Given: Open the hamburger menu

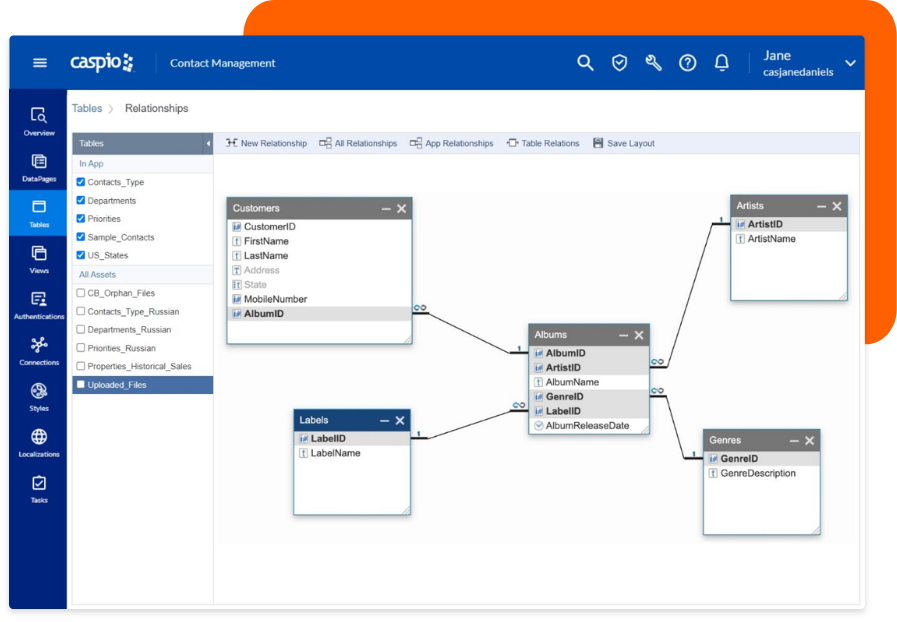Looking at the screenshot, I should [x=39, y=62].
